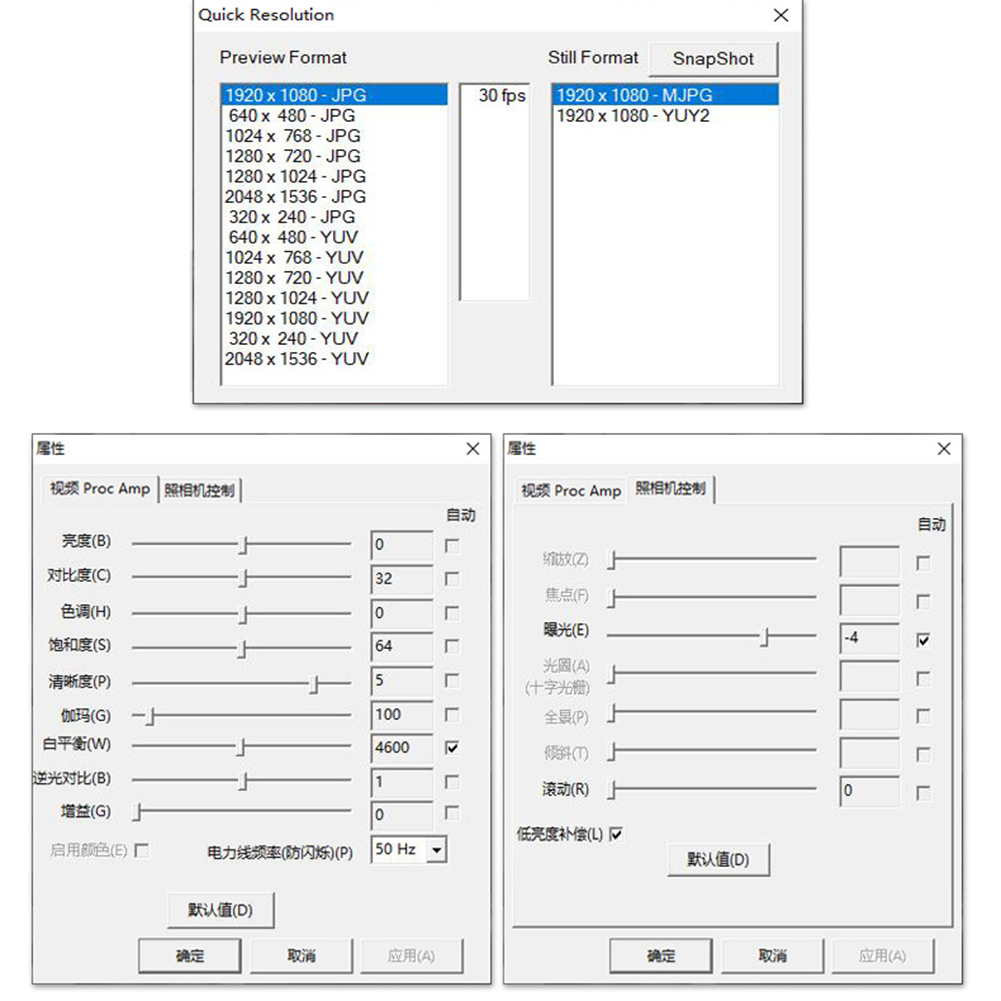This screenshot has width=1001, height=1001.
Task: Toggle the 曝光 auto checkbox
Action: pyautogui.click(x=923, y=639)
